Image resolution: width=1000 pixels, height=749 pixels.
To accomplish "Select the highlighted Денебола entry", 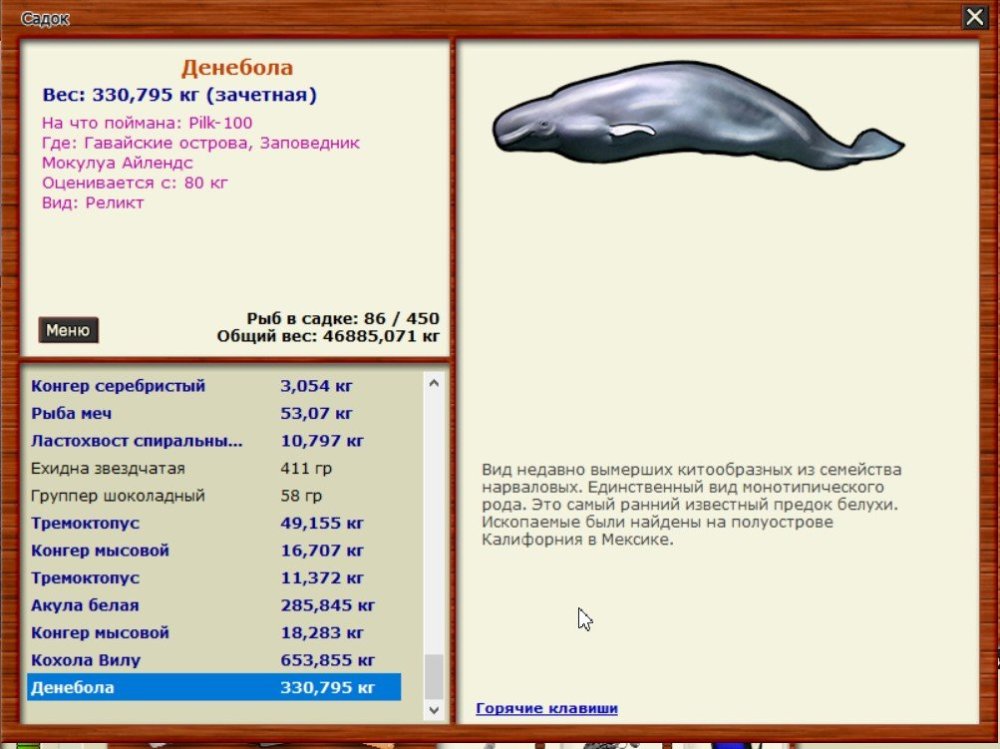I will pos(214,687).
